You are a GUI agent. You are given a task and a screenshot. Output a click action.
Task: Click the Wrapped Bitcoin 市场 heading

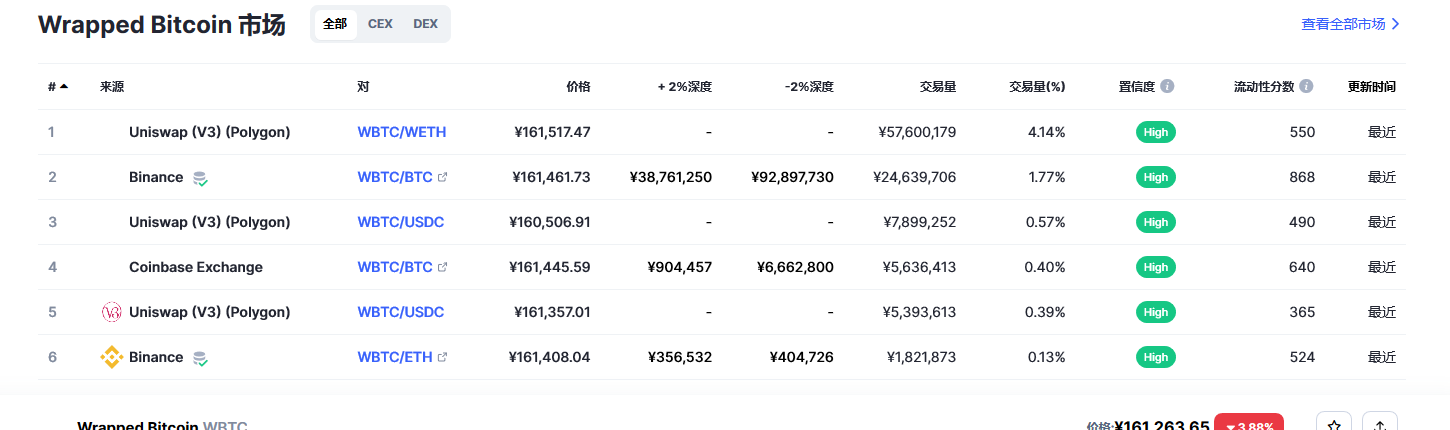pyautogui.click(x=162, y=25)
